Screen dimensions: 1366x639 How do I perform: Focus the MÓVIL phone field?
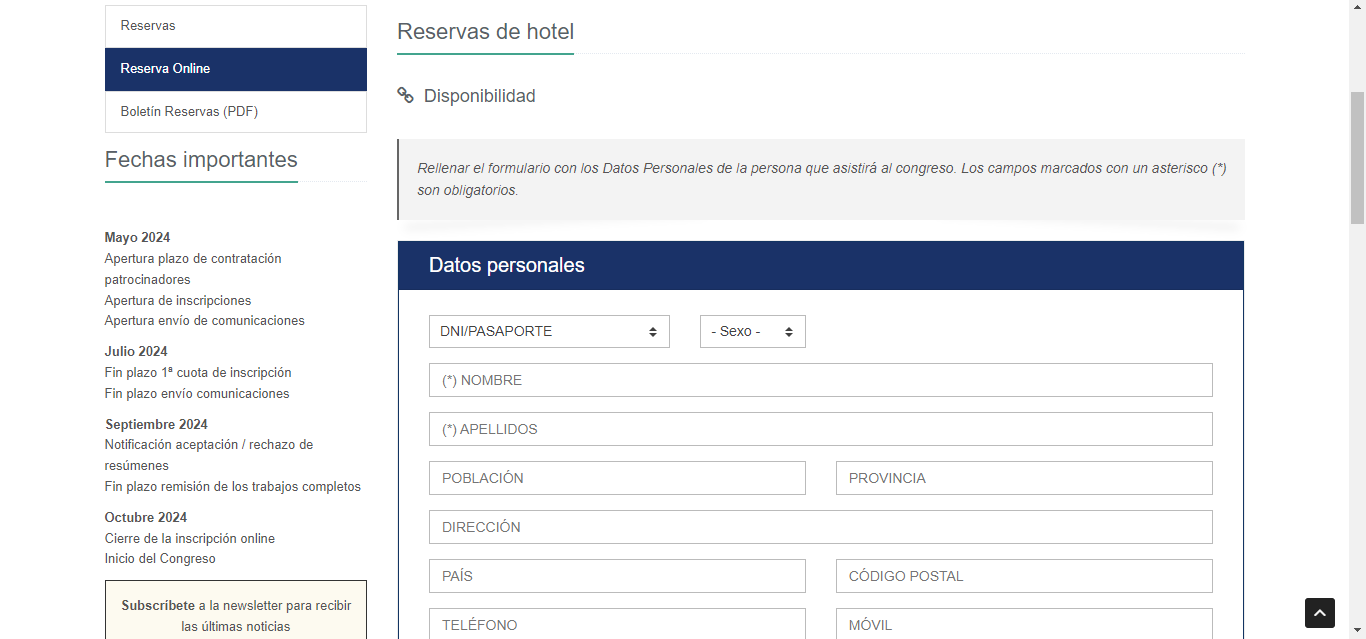point(1024,623)
